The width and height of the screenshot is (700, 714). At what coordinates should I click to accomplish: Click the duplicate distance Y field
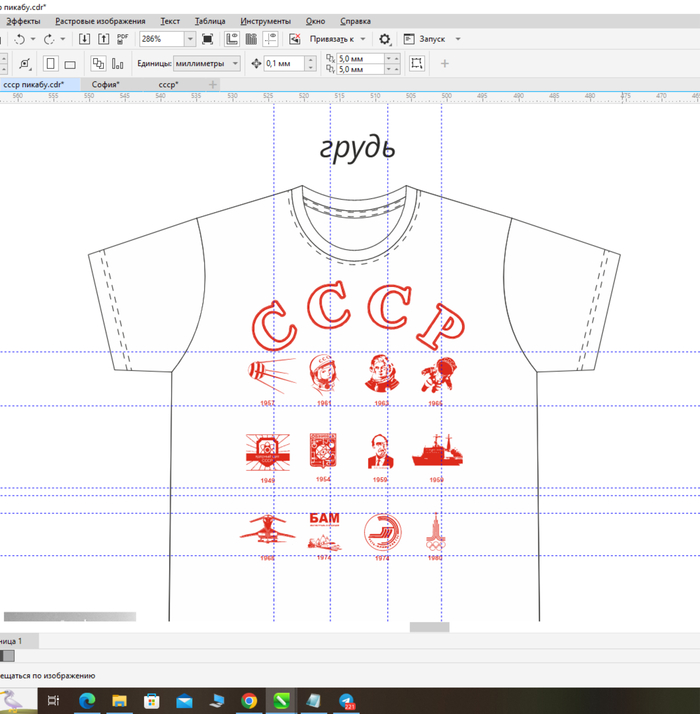[360, 69]
